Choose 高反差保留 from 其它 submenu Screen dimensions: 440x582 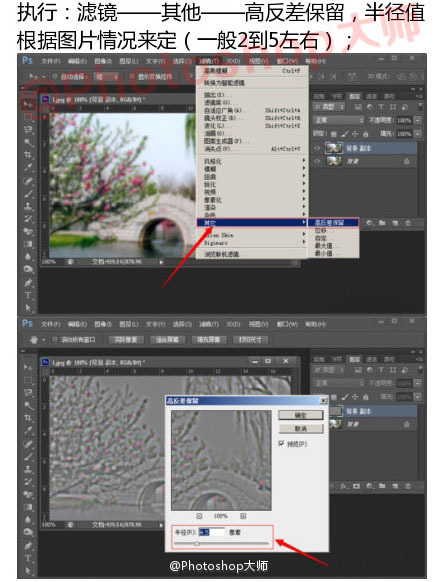[x=333, y=223]
